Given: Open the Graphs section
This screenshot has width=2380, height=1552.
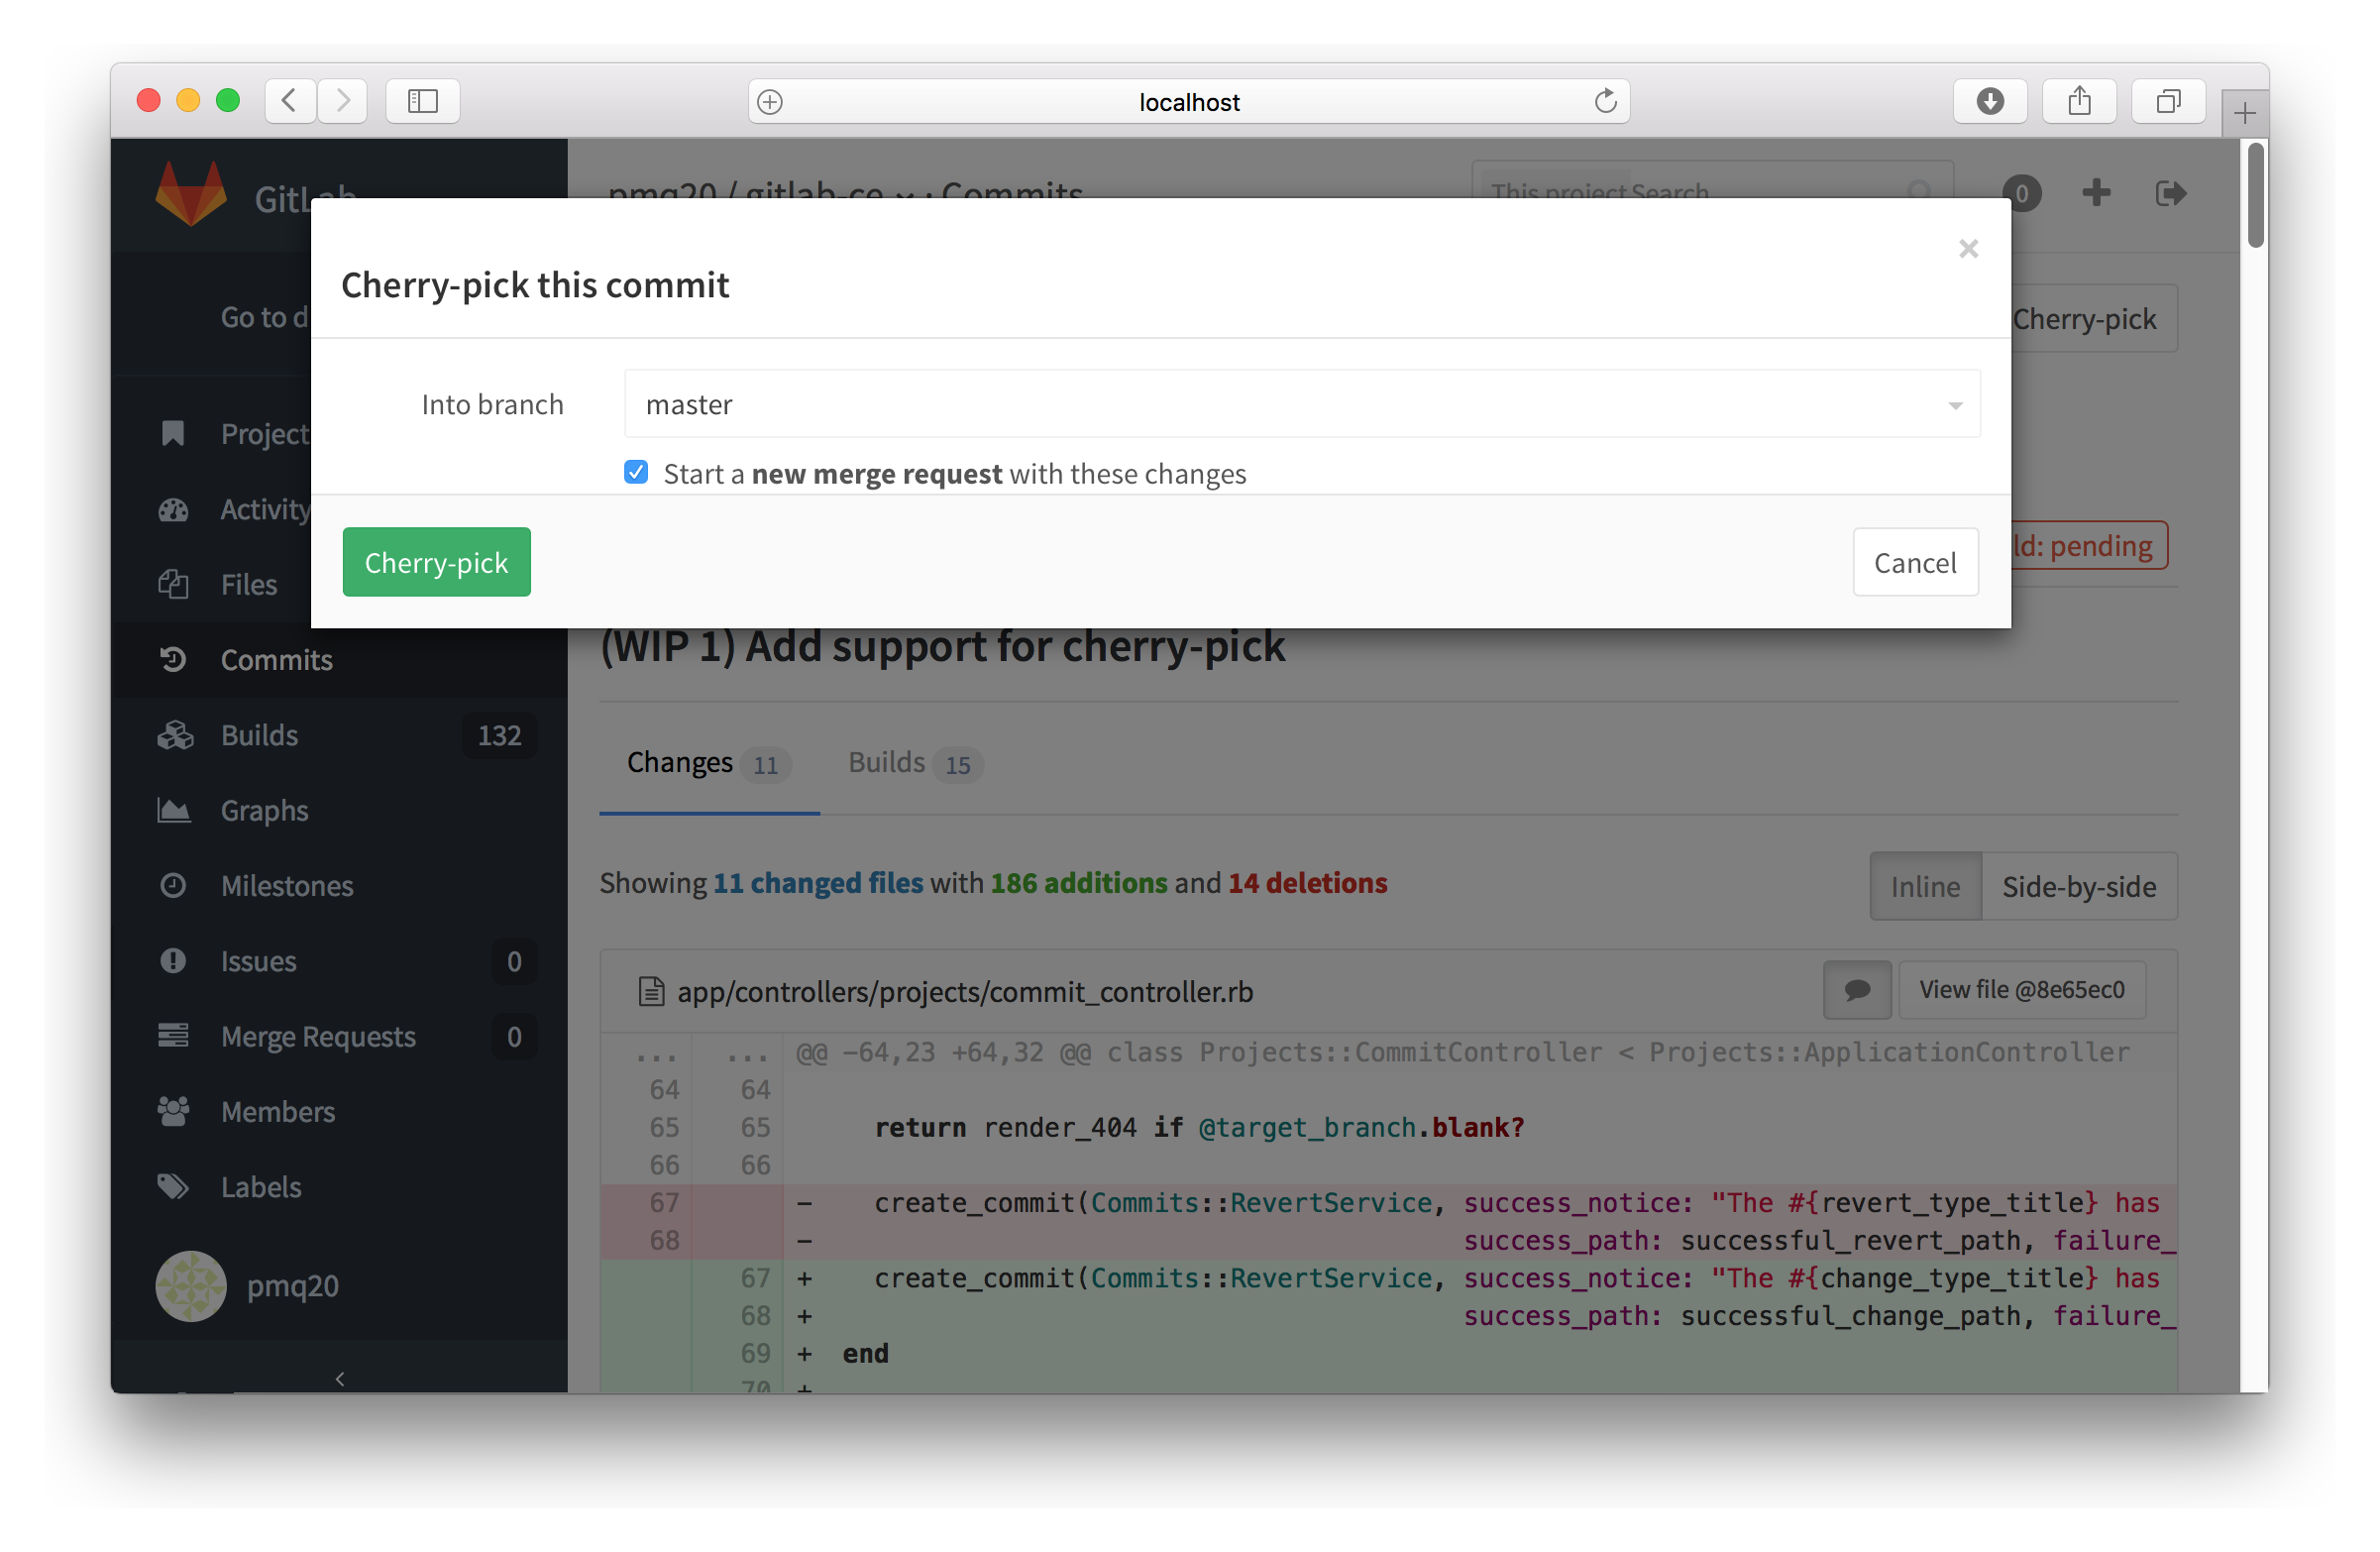Looking at the screenshot, I should [x=264, y=810].
